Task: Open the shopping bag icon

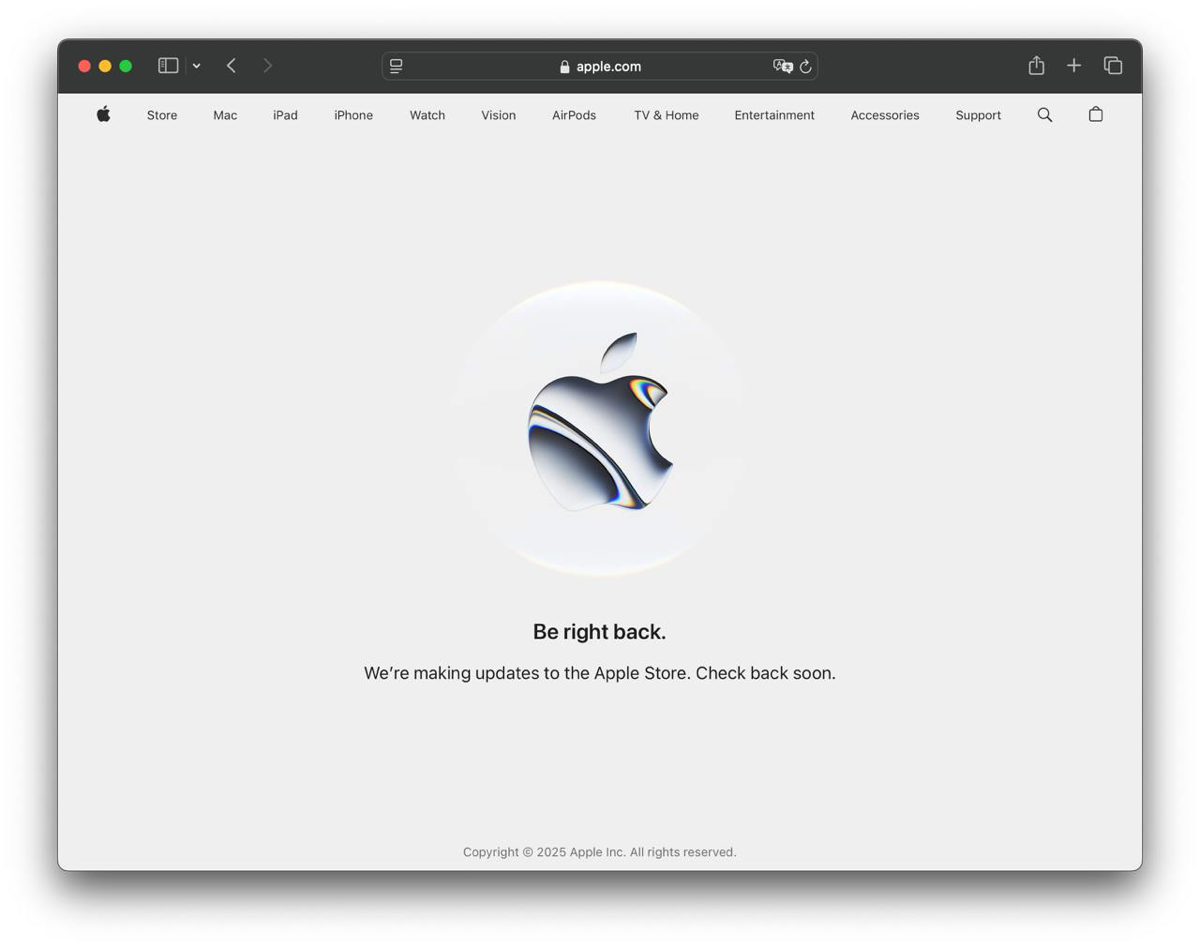Action: [x=1096, y=114]
